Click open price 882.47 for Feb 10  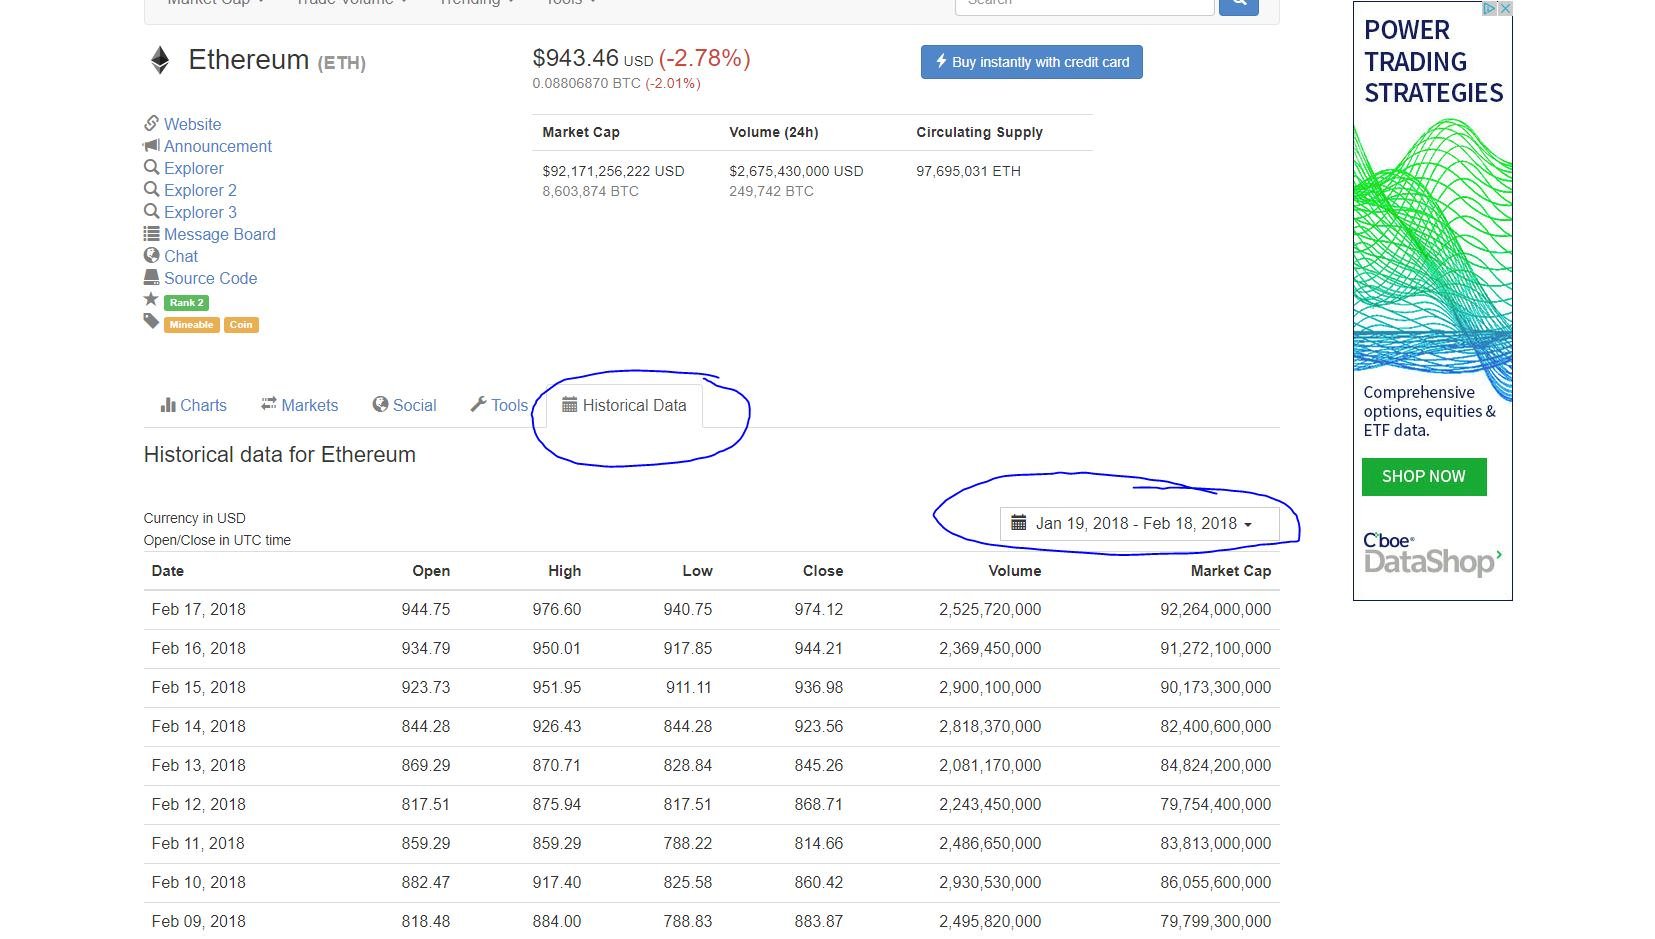[426, 883]
